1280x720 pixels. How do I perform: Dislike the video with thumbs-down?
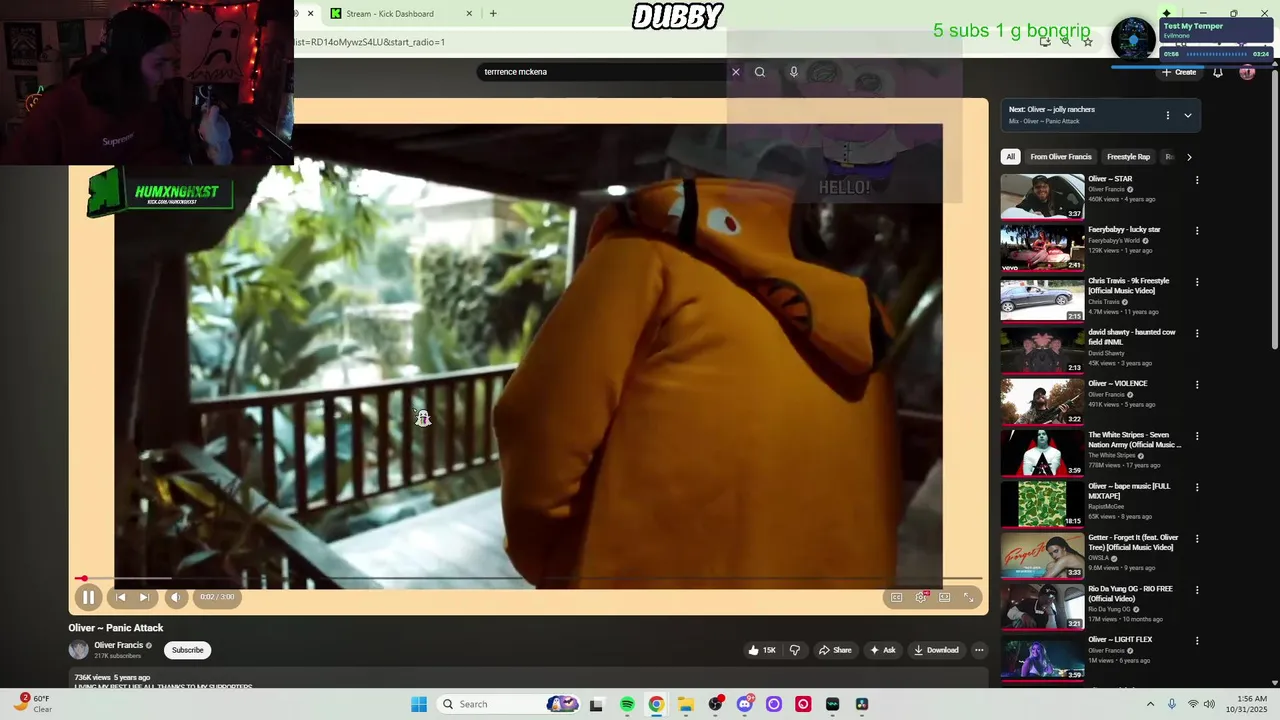(x=795, y=650)
